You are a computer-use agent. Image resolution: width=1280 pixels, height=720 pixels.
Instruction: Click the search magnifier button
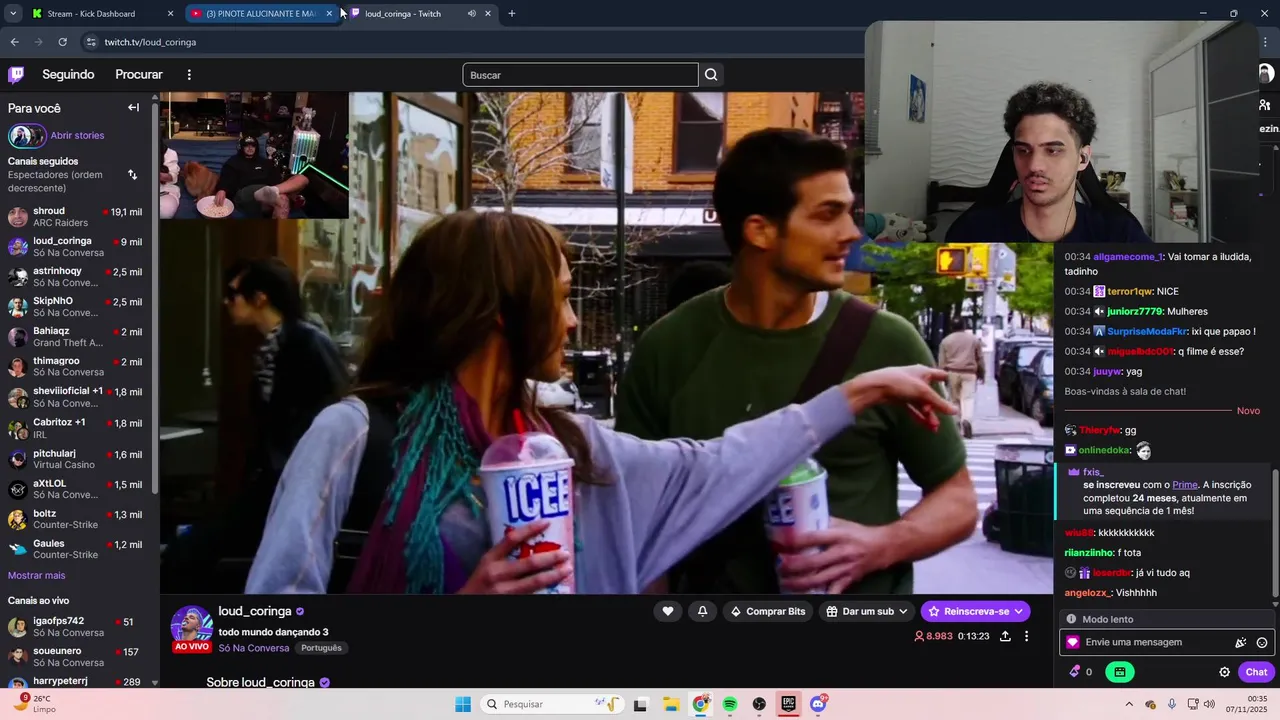(x=711, y=75)
